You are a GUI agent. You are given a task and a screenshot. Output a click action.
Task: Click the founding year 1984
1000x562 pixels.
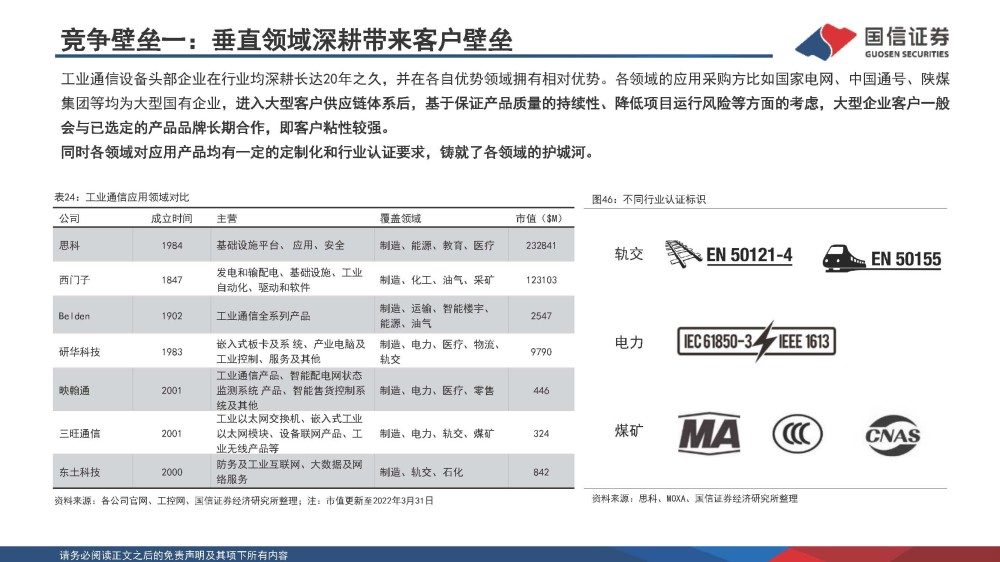click(x=172, y=245)
